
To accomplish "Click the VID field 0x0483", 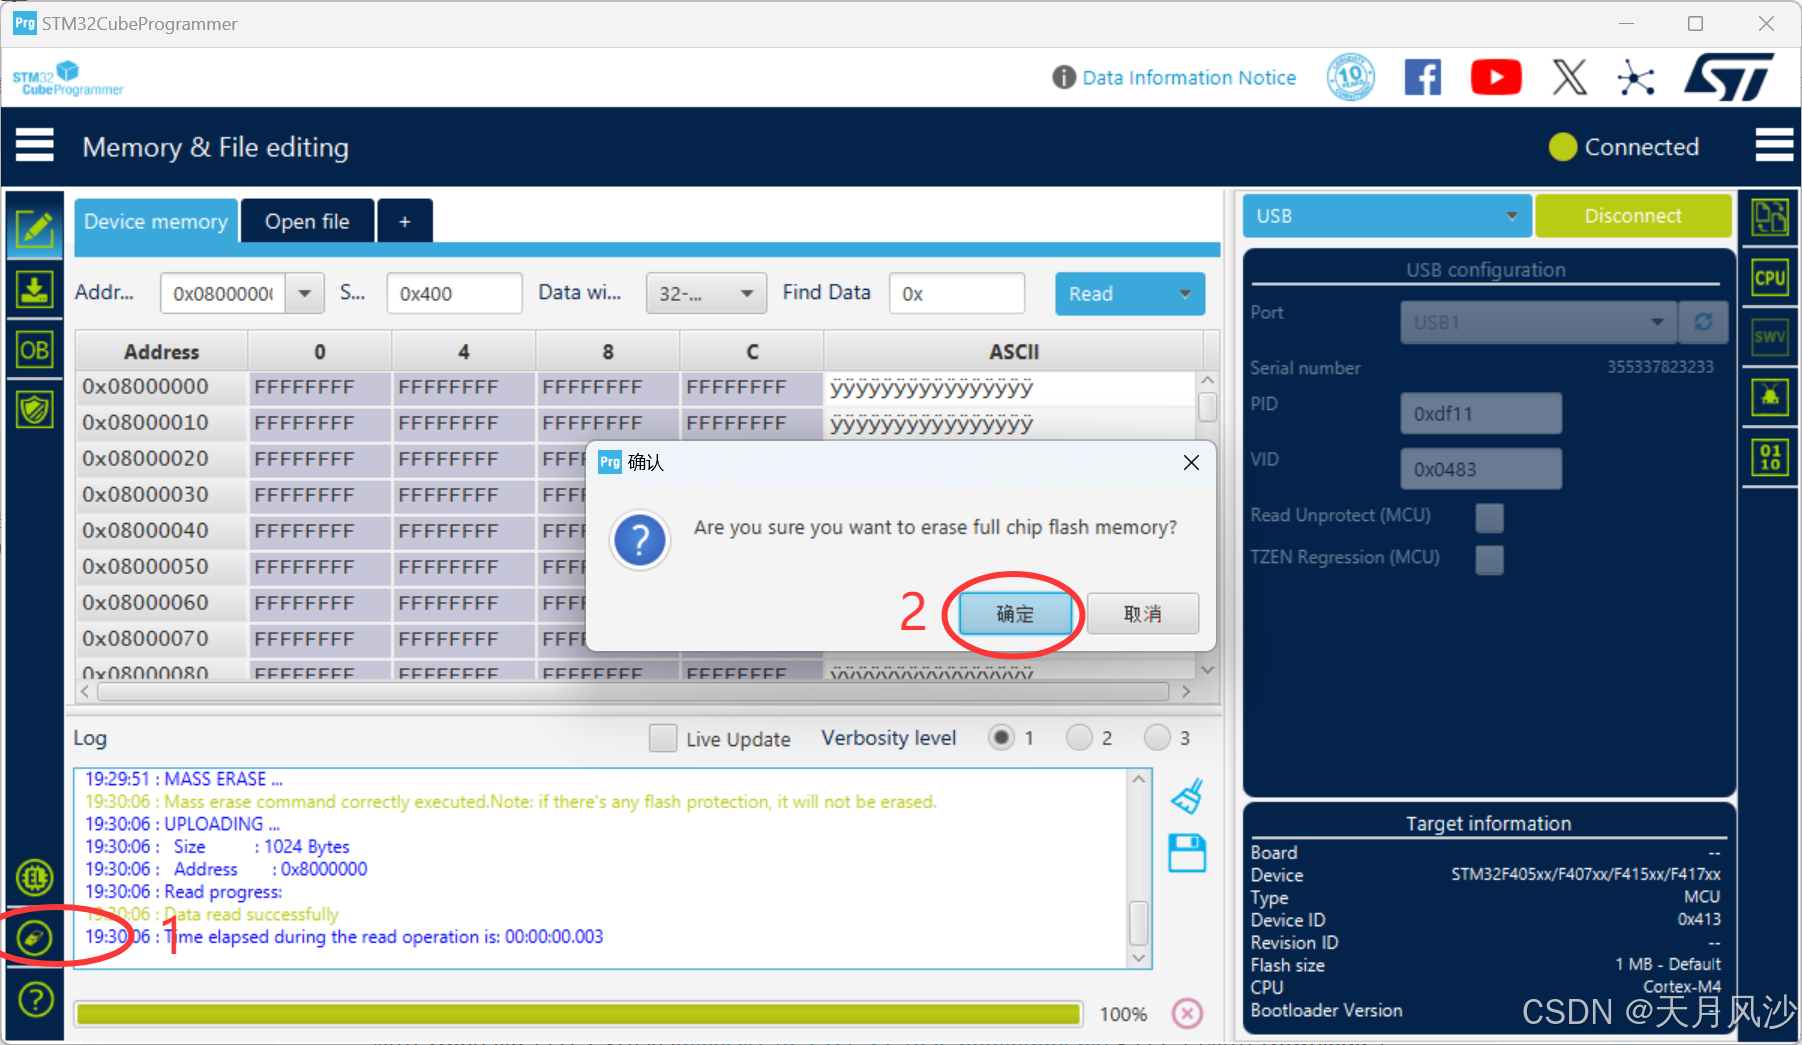I will pyautogui.click(x=1481, y=469).
